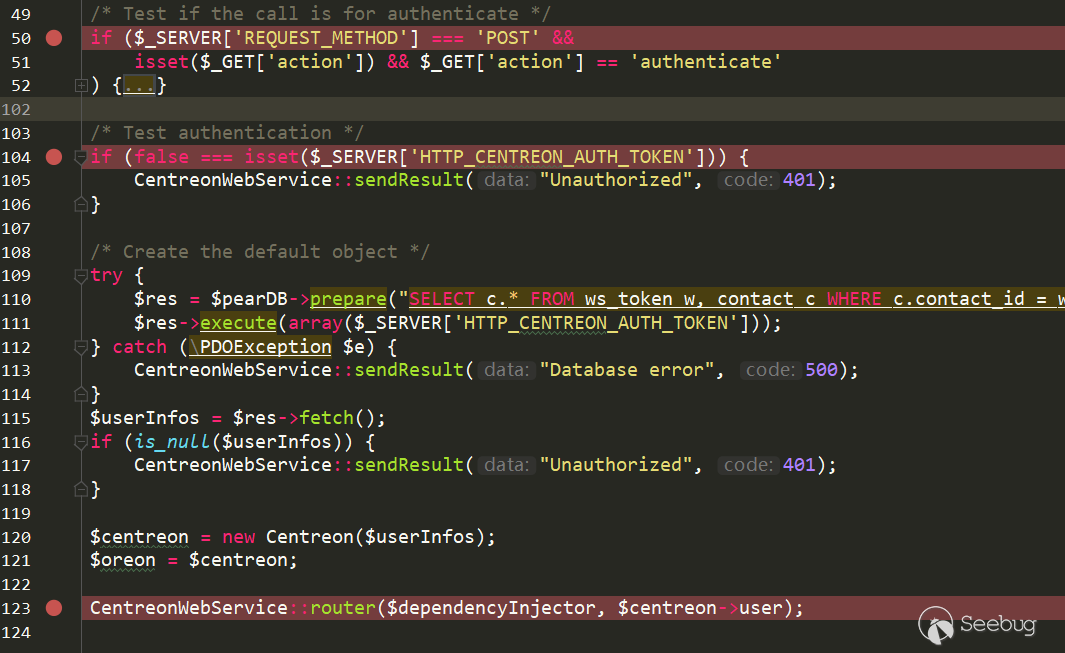
Task: Remove the breakpoint on line 50
Action: tap(54, 38)
